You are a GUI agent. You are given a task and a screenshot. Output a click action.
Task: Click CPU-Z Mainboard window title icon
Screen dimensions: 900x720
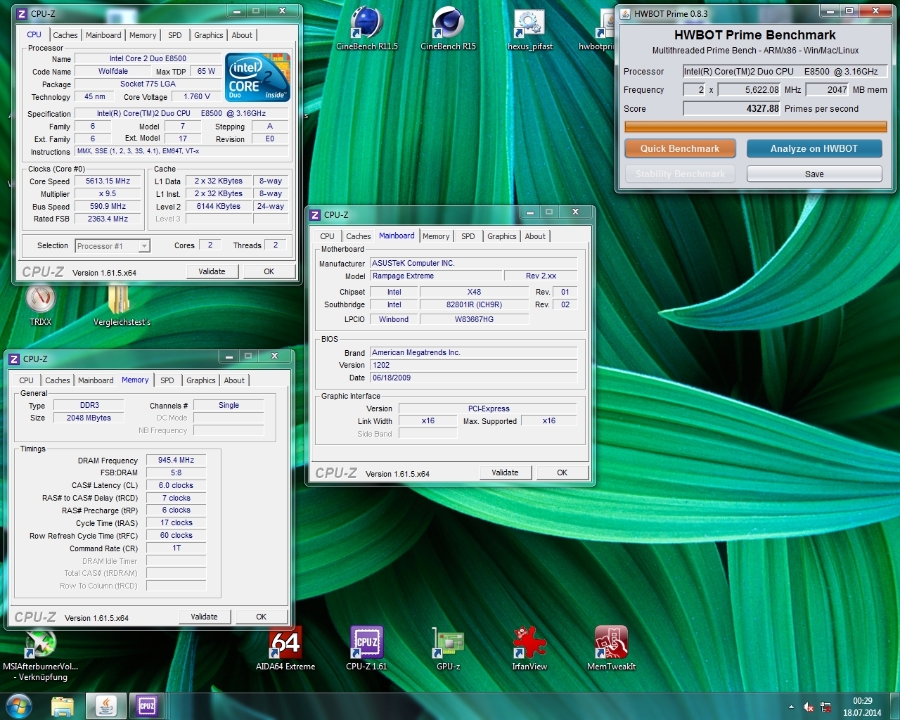(x=315, y=215)
